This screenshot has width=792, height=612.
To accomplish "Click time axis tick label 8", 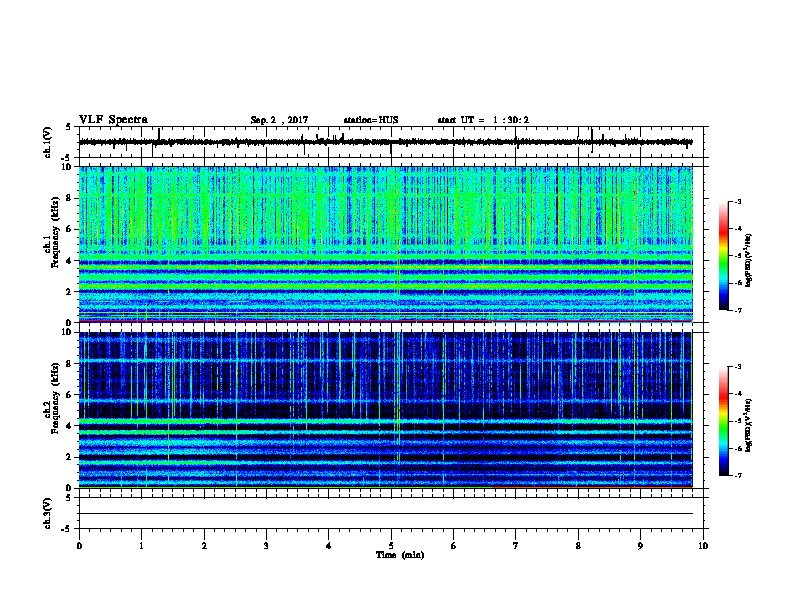I will (578, 546).
